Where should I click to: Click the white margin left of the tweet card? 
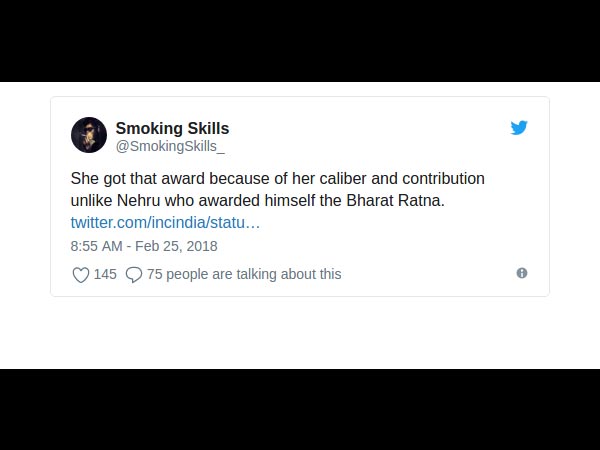[25, 200]
